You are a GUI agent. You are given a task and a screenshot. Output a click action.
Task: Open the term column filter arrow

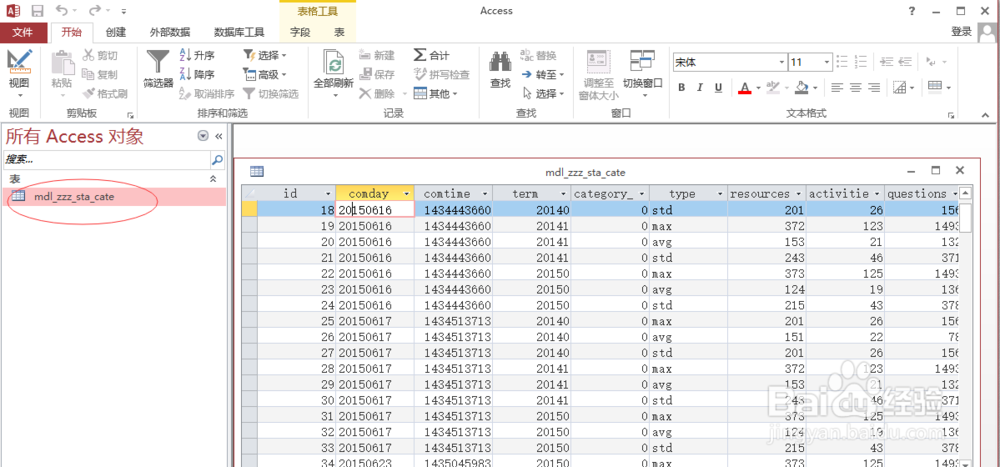click(564, 193)
